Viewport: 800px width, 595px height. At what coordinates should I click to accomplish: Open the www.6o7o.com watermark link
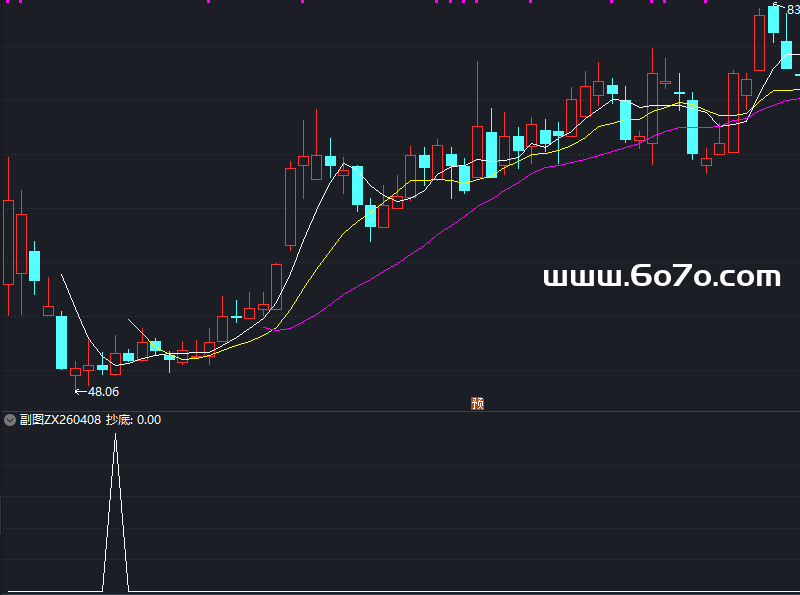pyautogui.click(x=661, y=277)
